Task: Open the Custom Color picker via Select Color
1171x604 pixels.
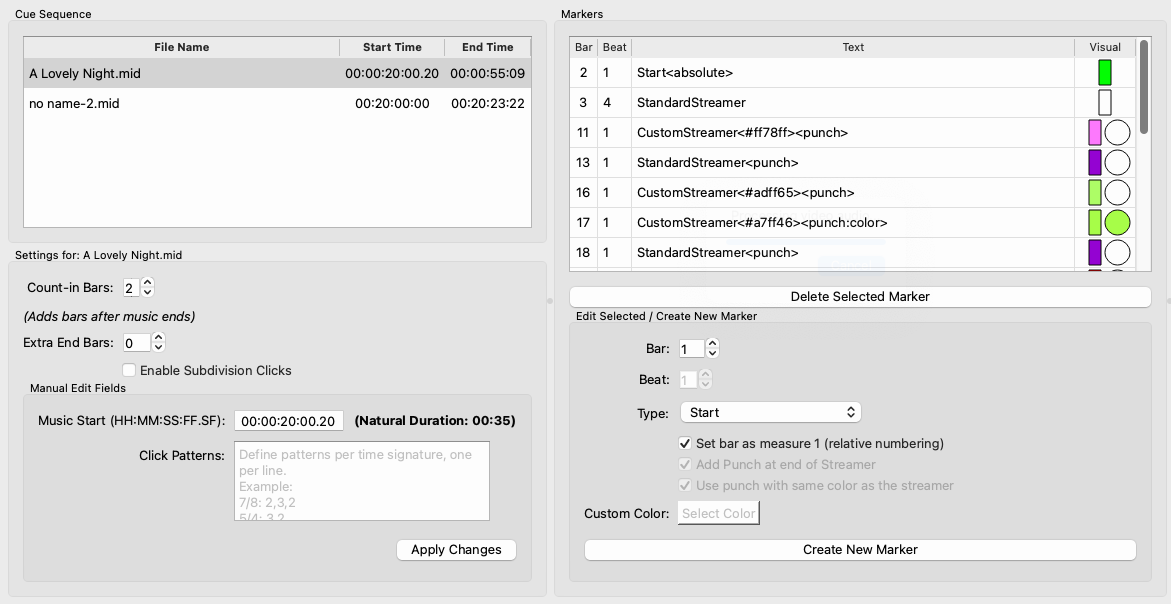Action: click(718, 513)
